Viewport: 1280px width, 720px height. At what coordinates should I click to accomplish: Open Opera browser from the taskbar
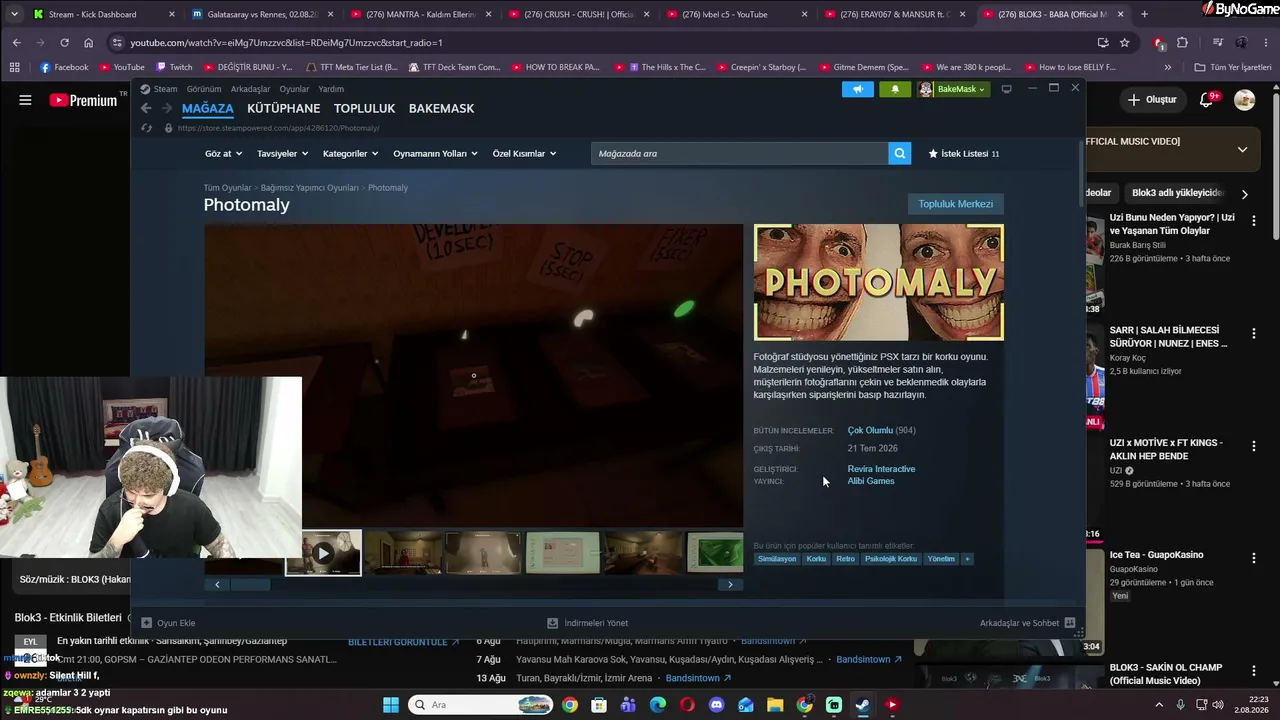click(687, 705)
